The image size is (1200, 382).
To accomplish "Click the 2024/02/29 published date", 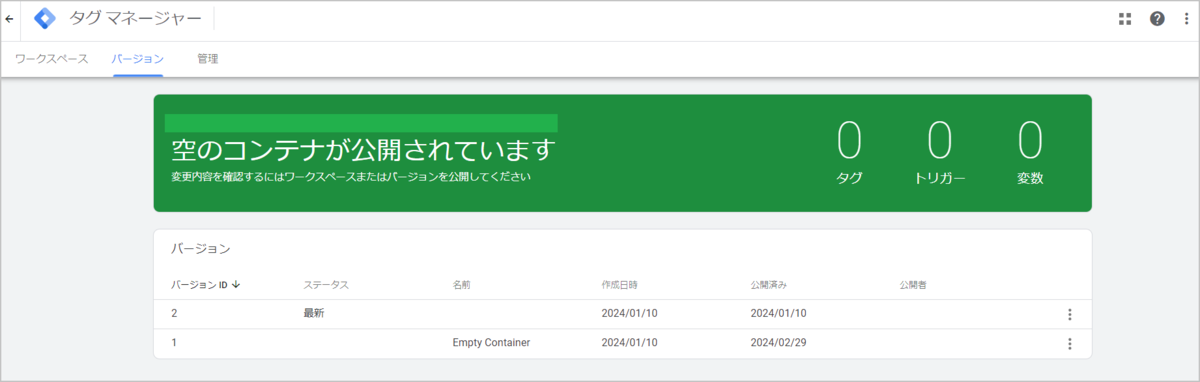I will coord(778,343).
